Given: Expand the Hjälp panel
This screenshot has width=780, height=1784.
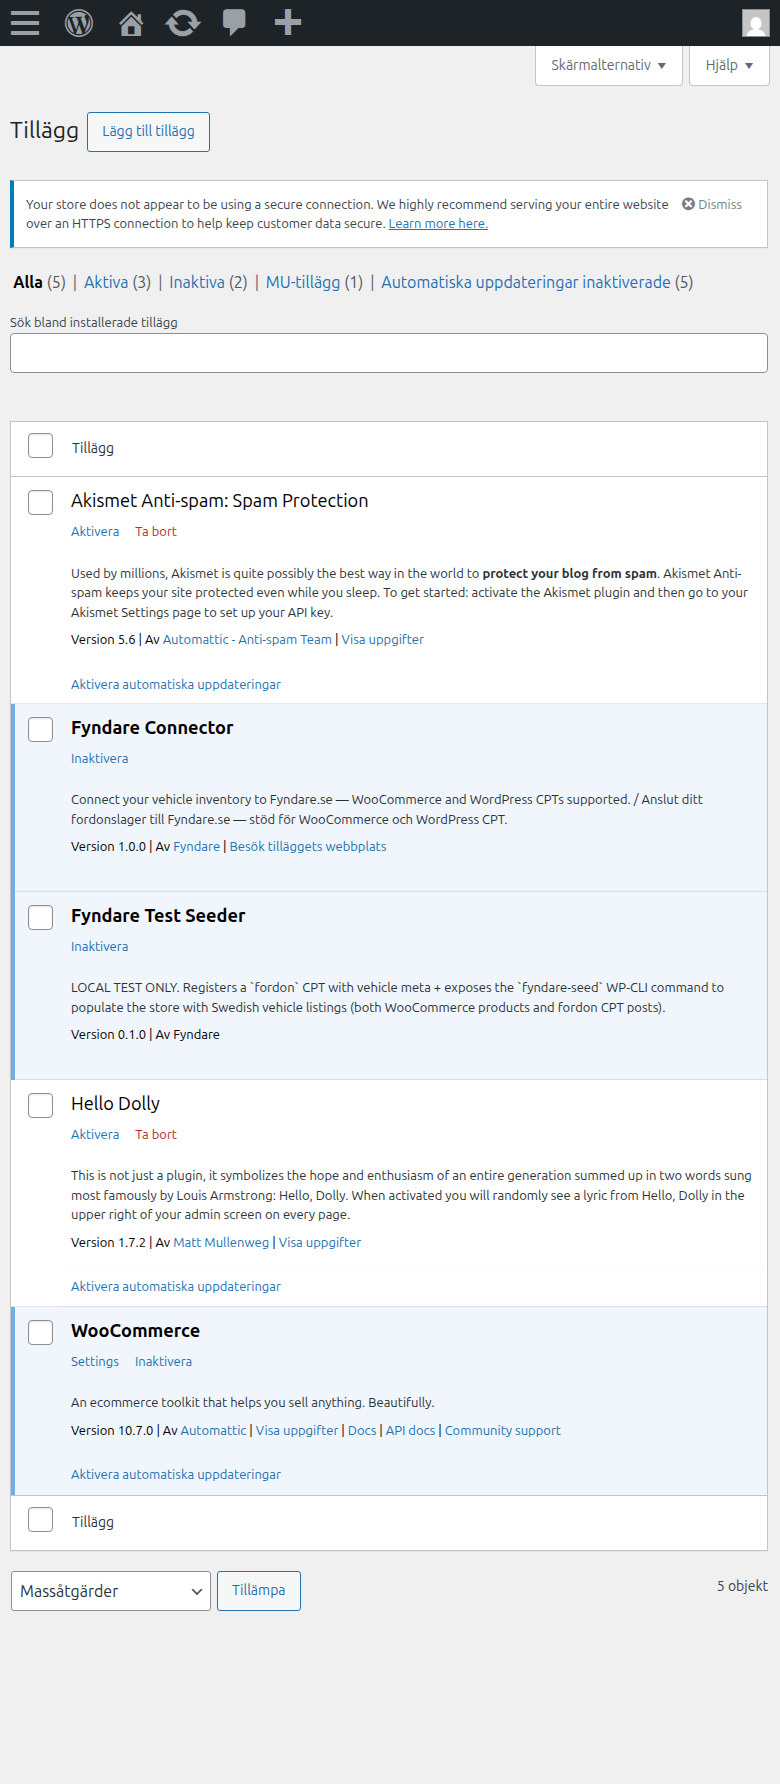Looking at the screenshot, I should [729, 65].
